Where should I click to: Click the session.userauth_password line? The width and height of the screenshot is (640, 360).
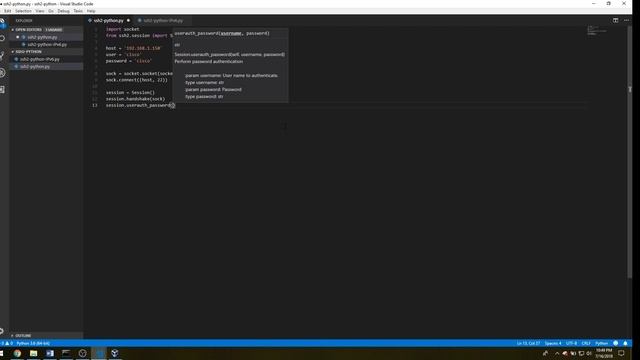pyautogui.click(x=140, y=105)
